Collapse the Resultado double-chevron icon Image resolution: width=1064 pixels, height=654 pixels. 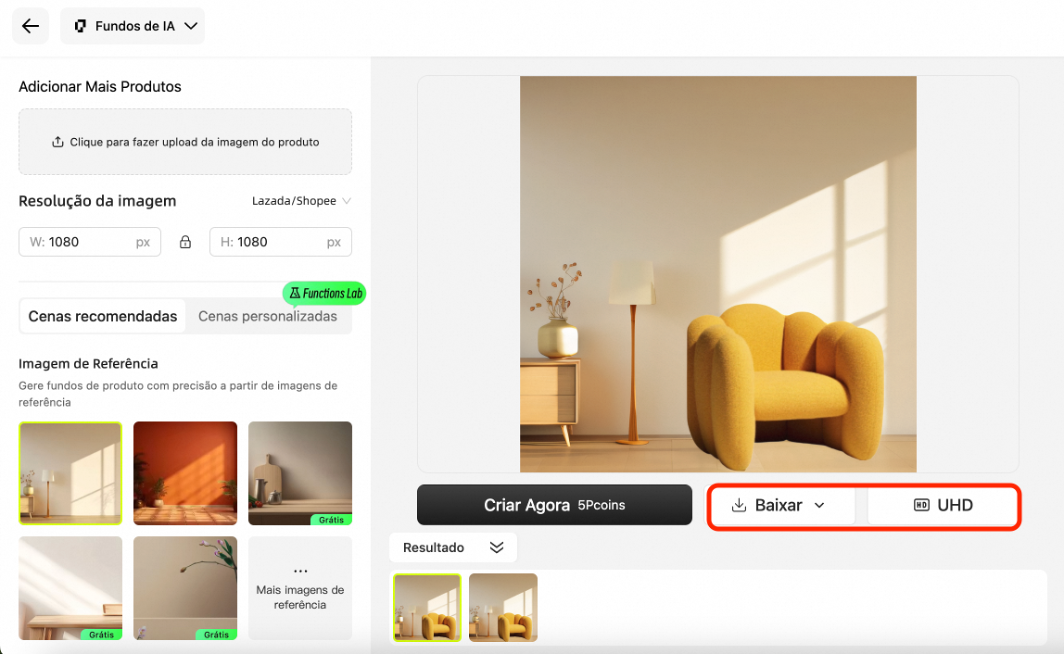point(497,547)
